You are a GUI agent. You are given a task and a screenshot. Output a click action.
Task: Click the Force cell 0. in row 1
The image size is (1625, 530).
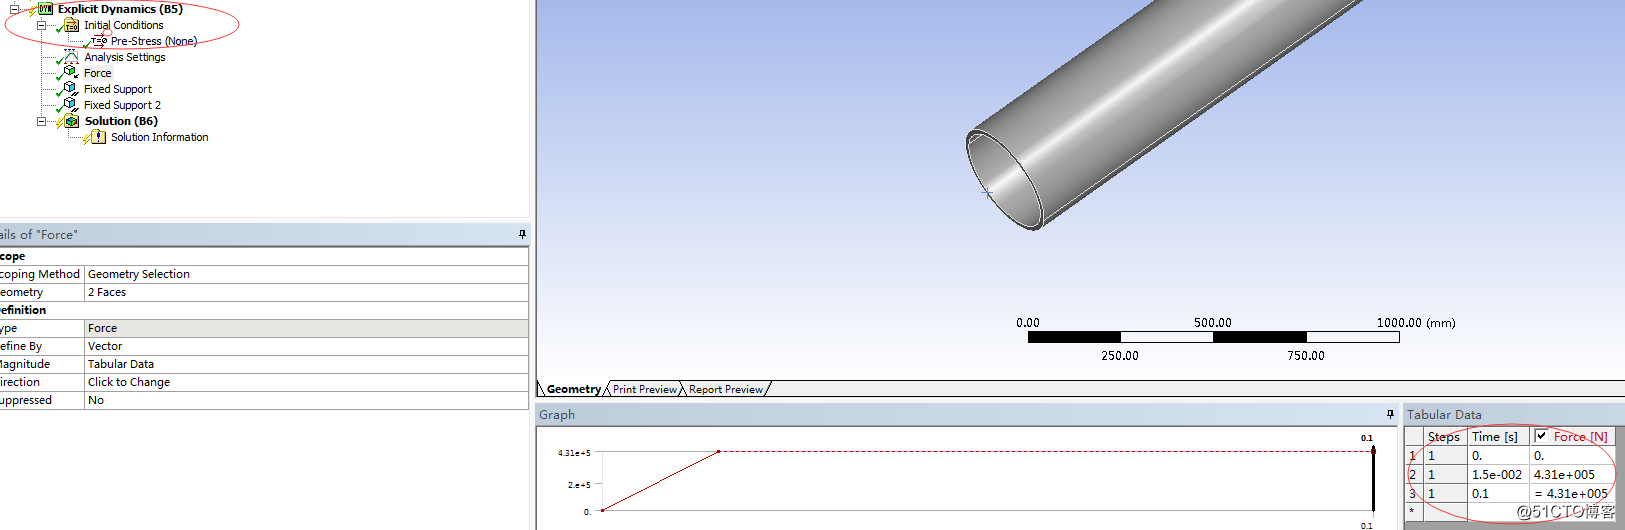tap(1572, 456)
